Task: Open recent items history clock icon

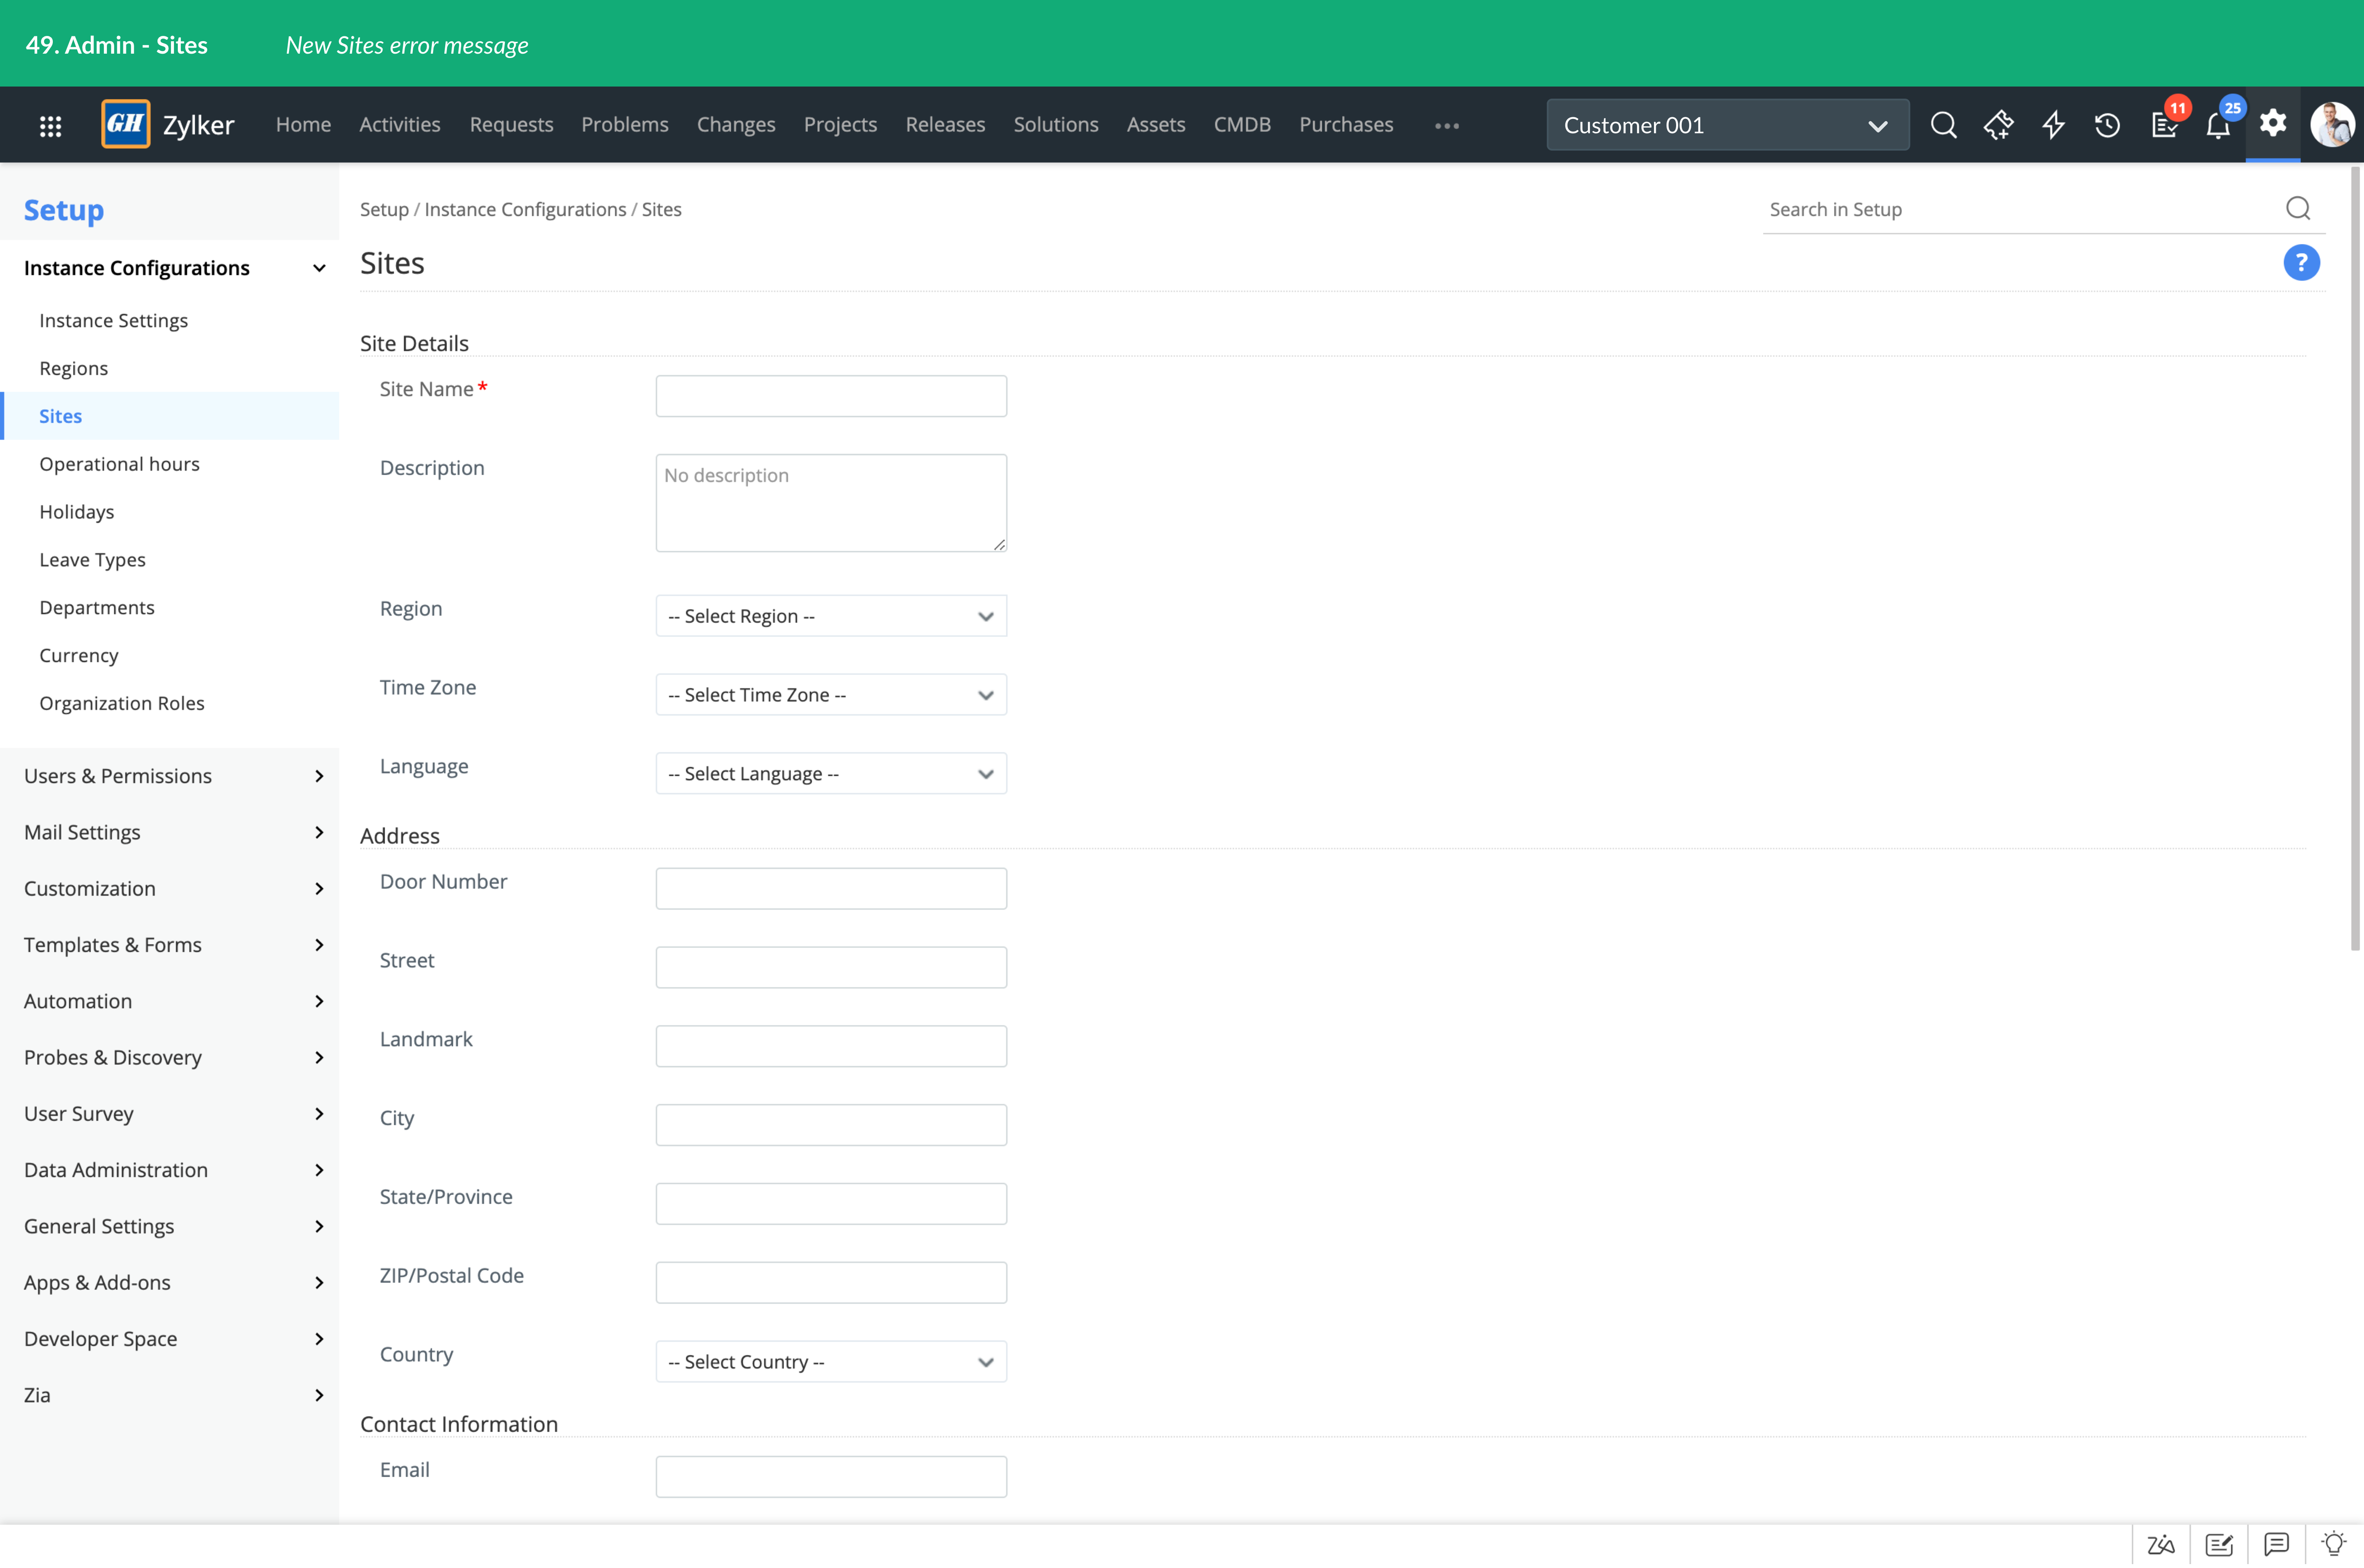Action: [2107, 125]
